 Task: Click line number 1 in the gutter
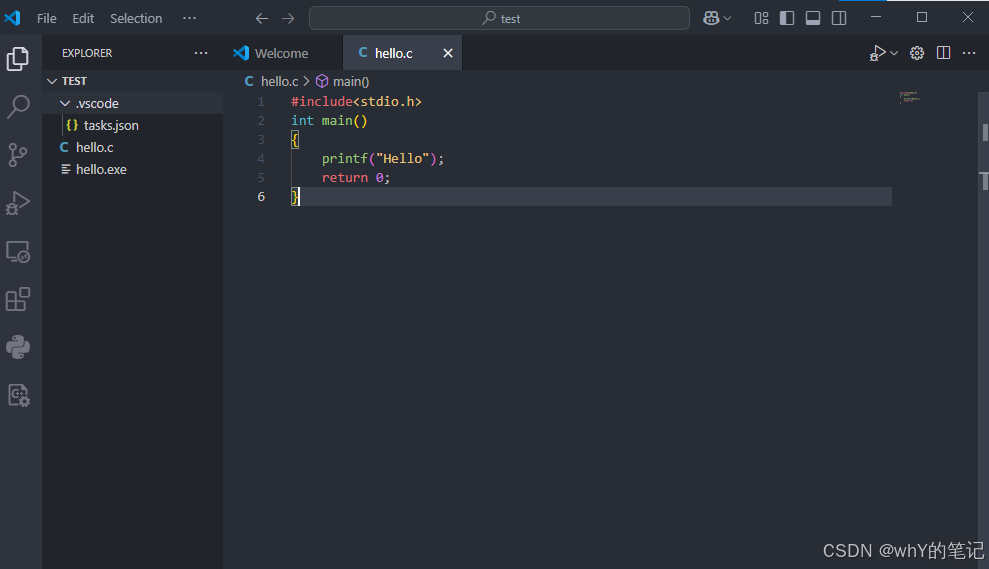[260, 102]
